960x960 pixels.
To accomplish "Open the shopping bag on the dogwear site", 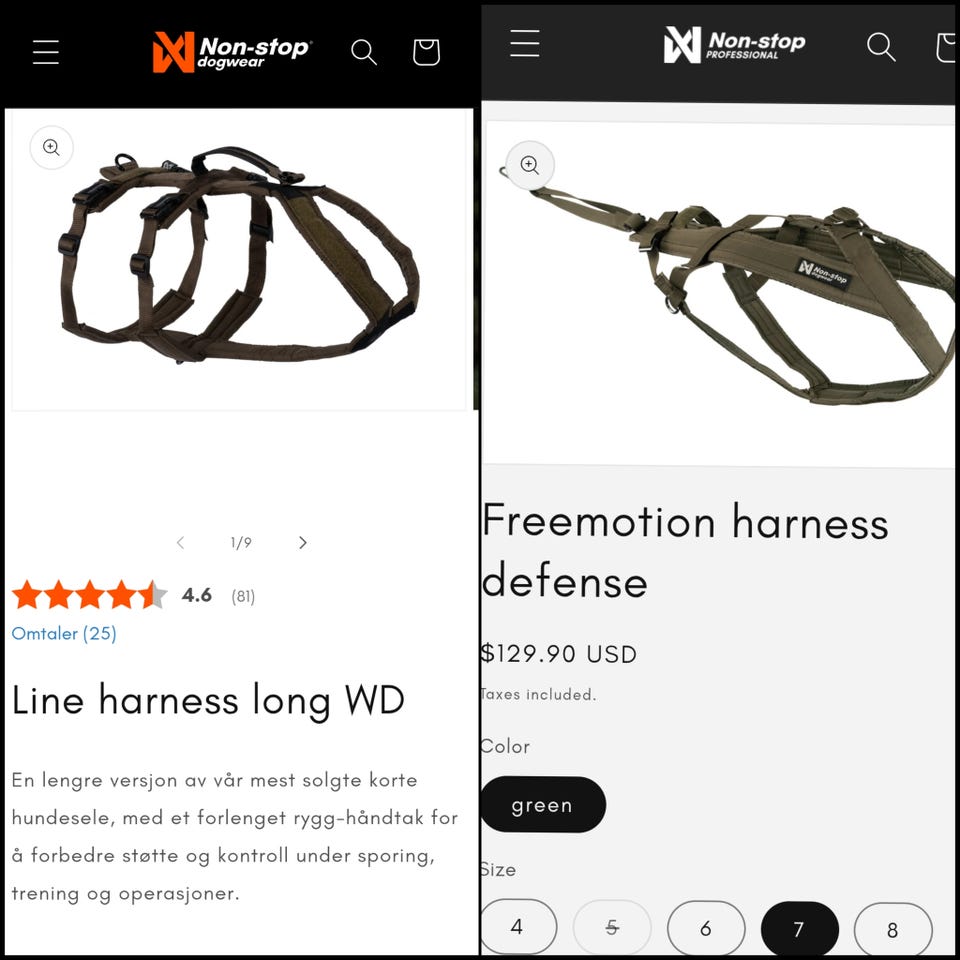I will tap(426, 52).
